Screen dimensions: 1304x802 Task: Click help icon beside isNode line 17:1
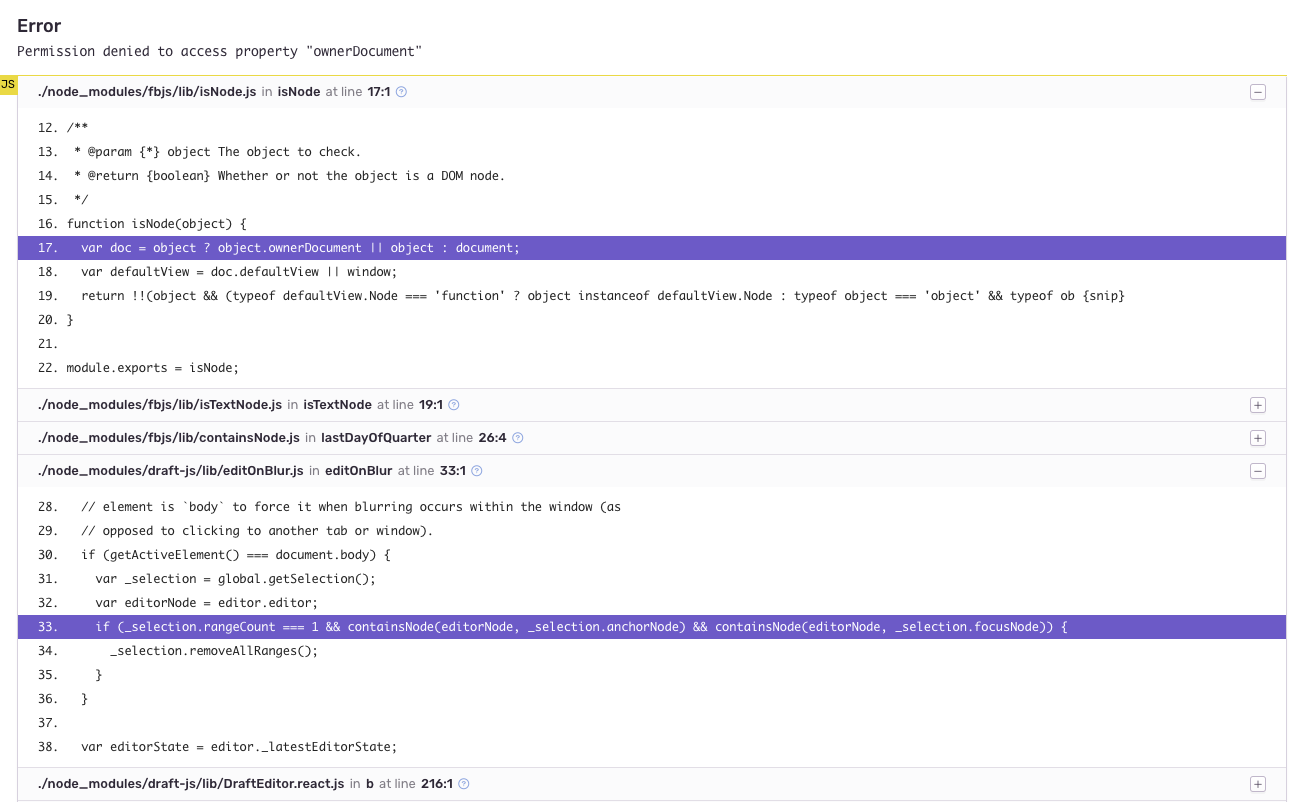401,91
